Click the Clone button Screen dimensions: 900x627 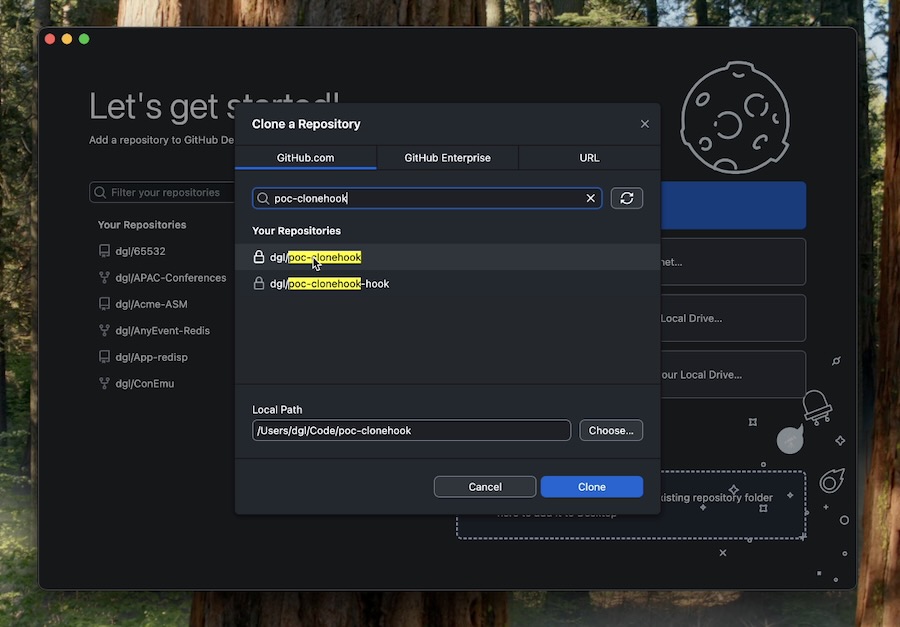(592, 487)
